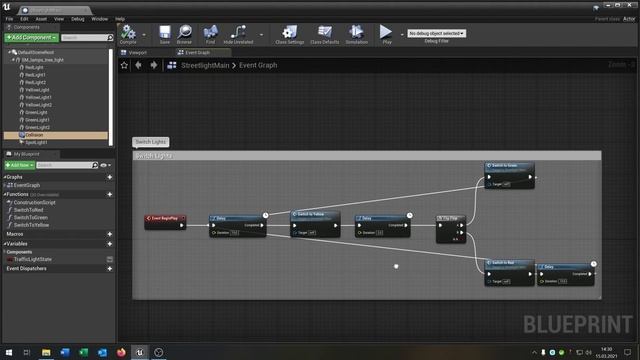640x360 pixels.
Task: Select the Switch Lights comment header
Action: click(367, 156)
